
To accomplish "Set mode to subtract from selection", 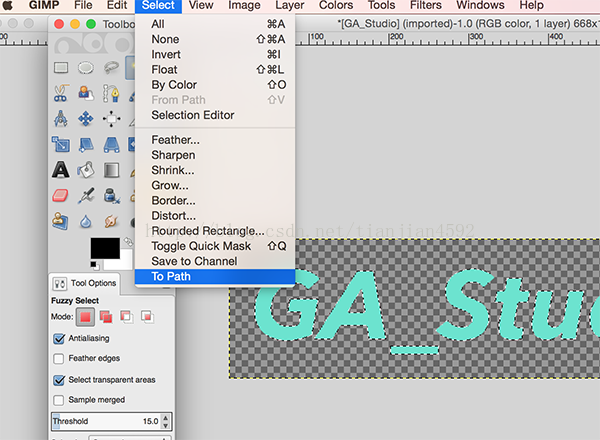I will pyautogui.click(x=127, y=317).
